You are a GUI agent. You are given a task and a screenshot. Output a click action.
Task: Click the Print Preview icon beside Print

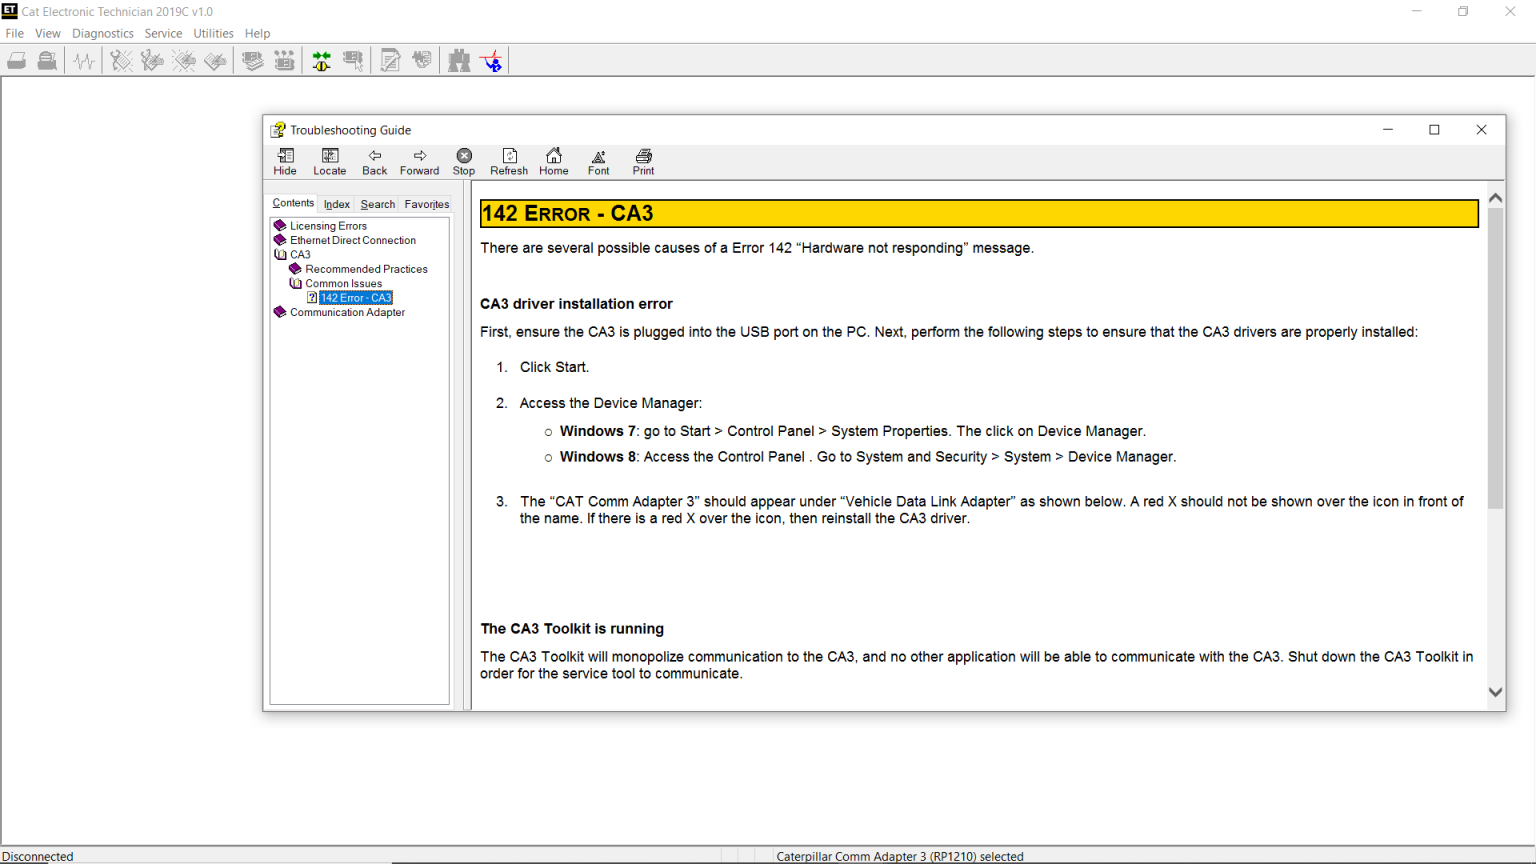46,60
